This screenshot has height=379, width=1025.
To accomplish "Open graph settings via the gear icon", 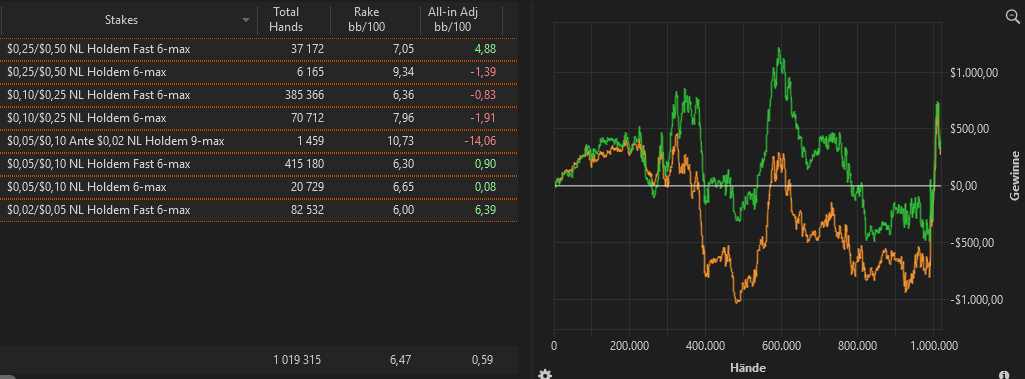I will (x=545, y=374).
